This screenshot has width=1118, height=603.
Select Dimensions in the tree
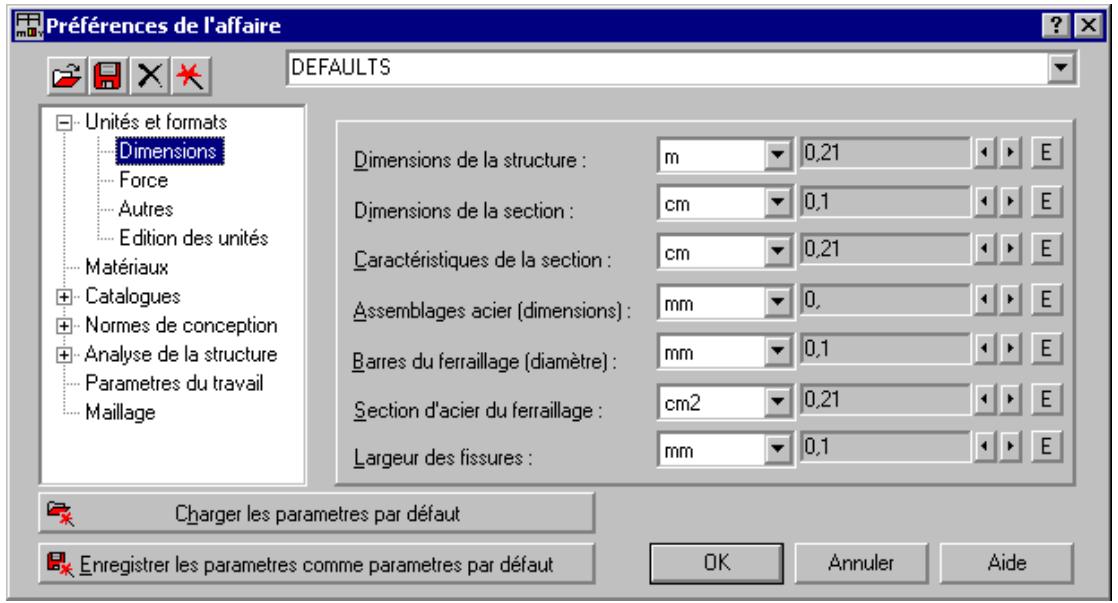tap(169, 151)
